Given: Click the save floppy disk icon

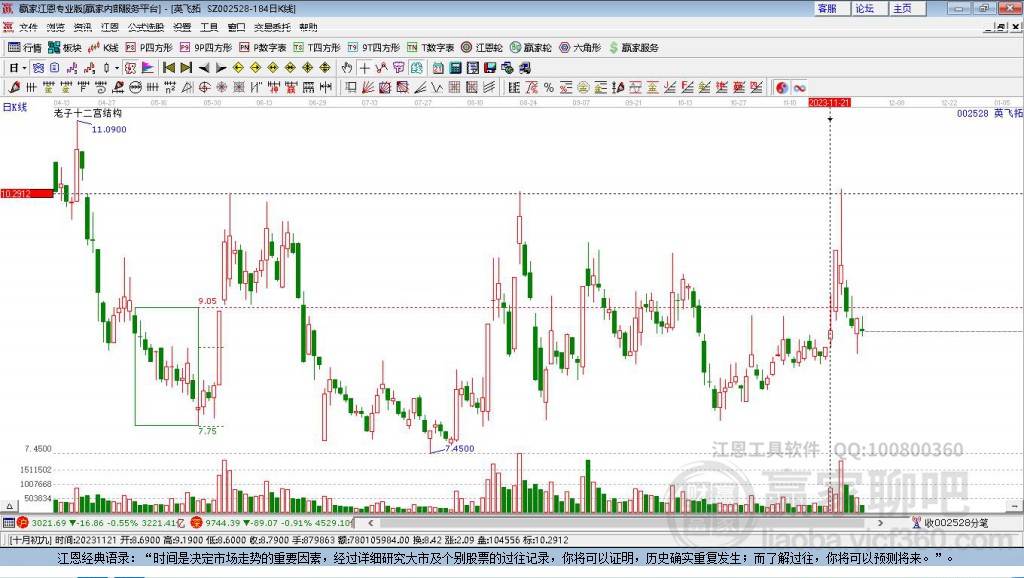Looking at the screenshot, I should click(490, 68).
